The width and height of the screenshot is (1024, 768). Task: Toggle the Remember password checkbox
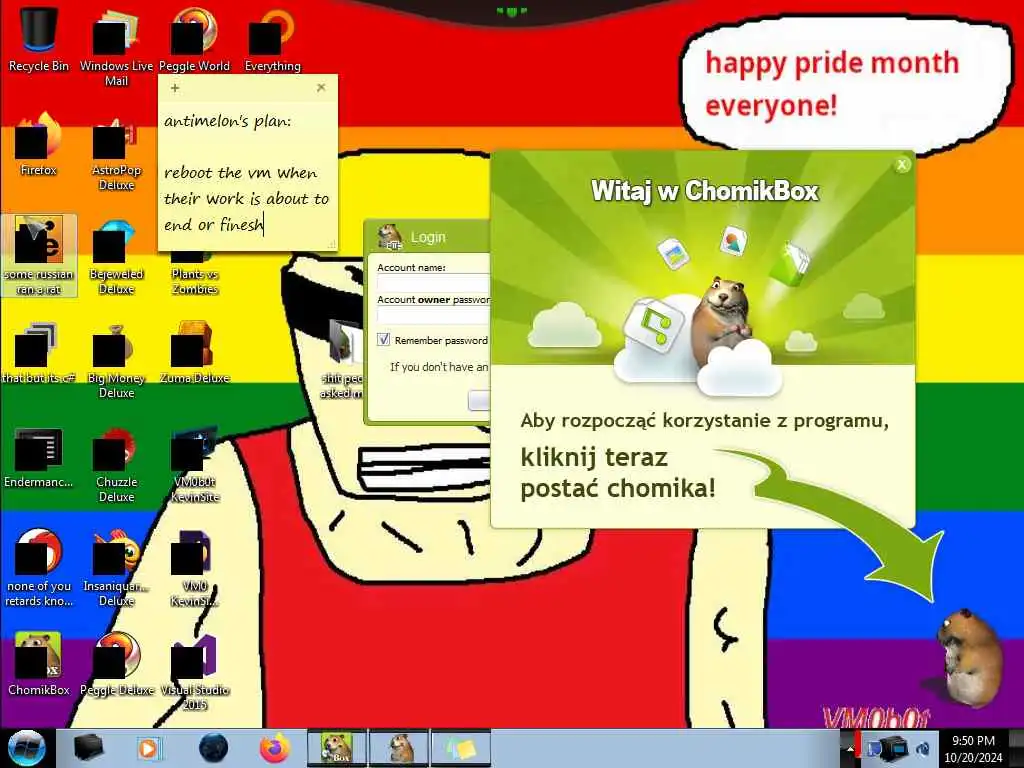384,340
